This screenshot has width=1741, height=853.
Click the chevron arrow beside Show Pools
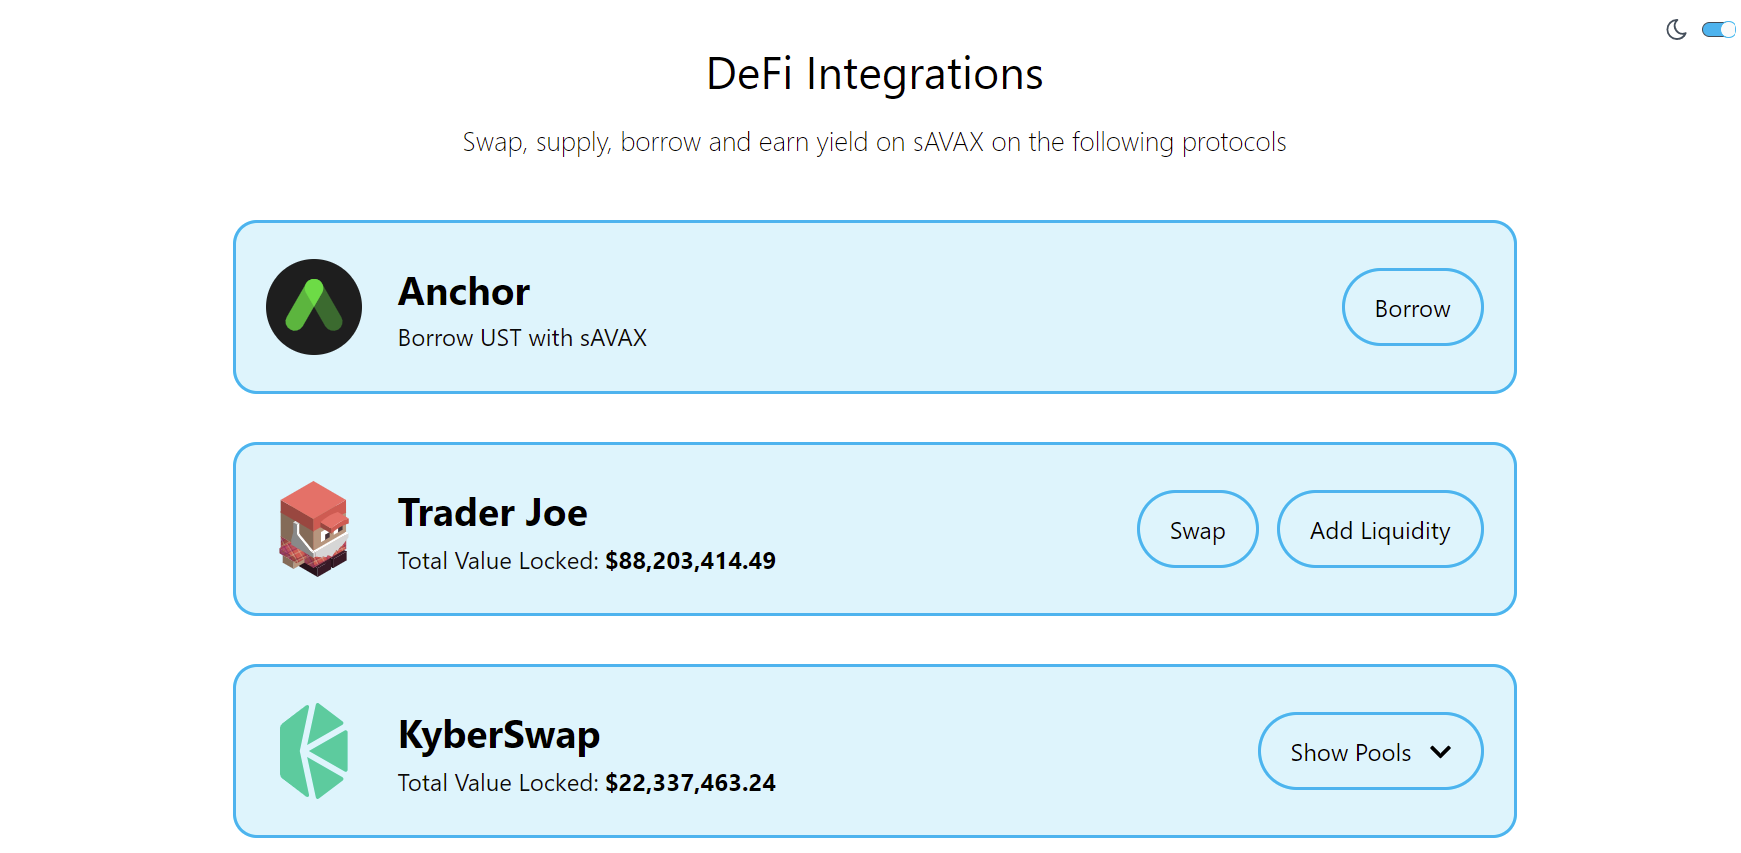pyautogui.click(x=1440, y=752)
